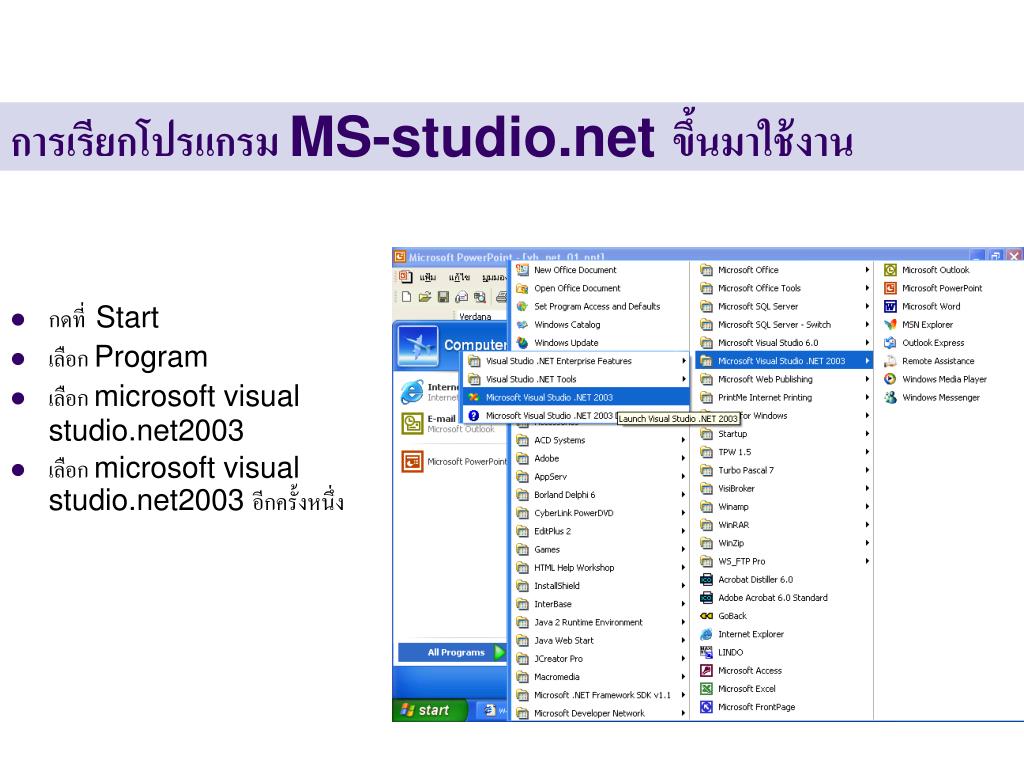Click Internet Explorer icon in programs list
1024x768 pixels.
click(x=706, y=634)
